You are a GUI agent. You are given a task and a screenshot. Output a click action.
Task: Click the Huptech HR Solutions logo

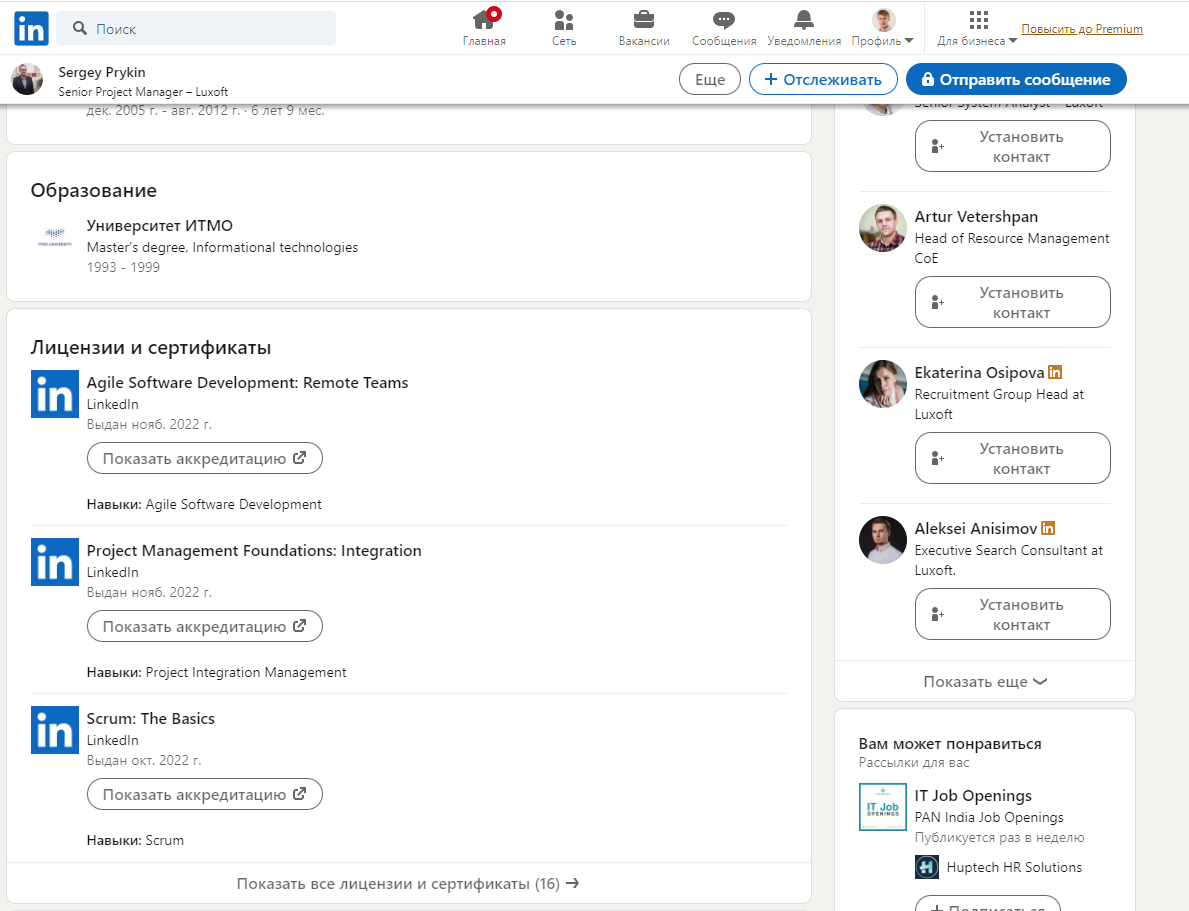click(x=927, y=867)
